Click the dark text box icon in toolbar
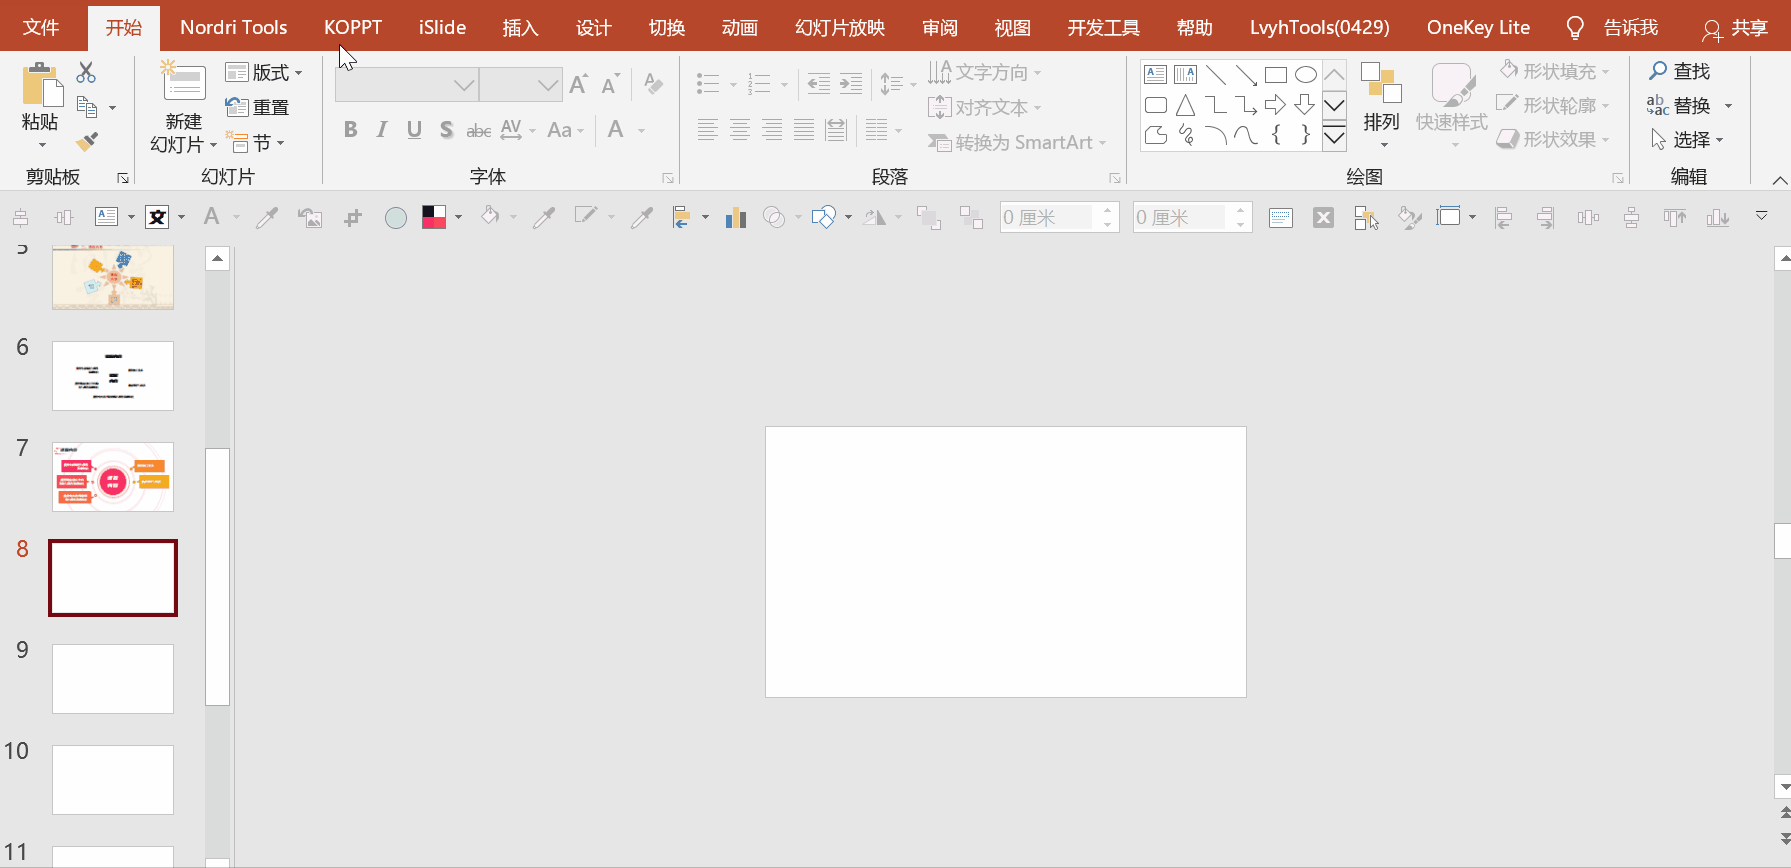Viewport: 1791px width, 868px height. click(x=157, y=217)
